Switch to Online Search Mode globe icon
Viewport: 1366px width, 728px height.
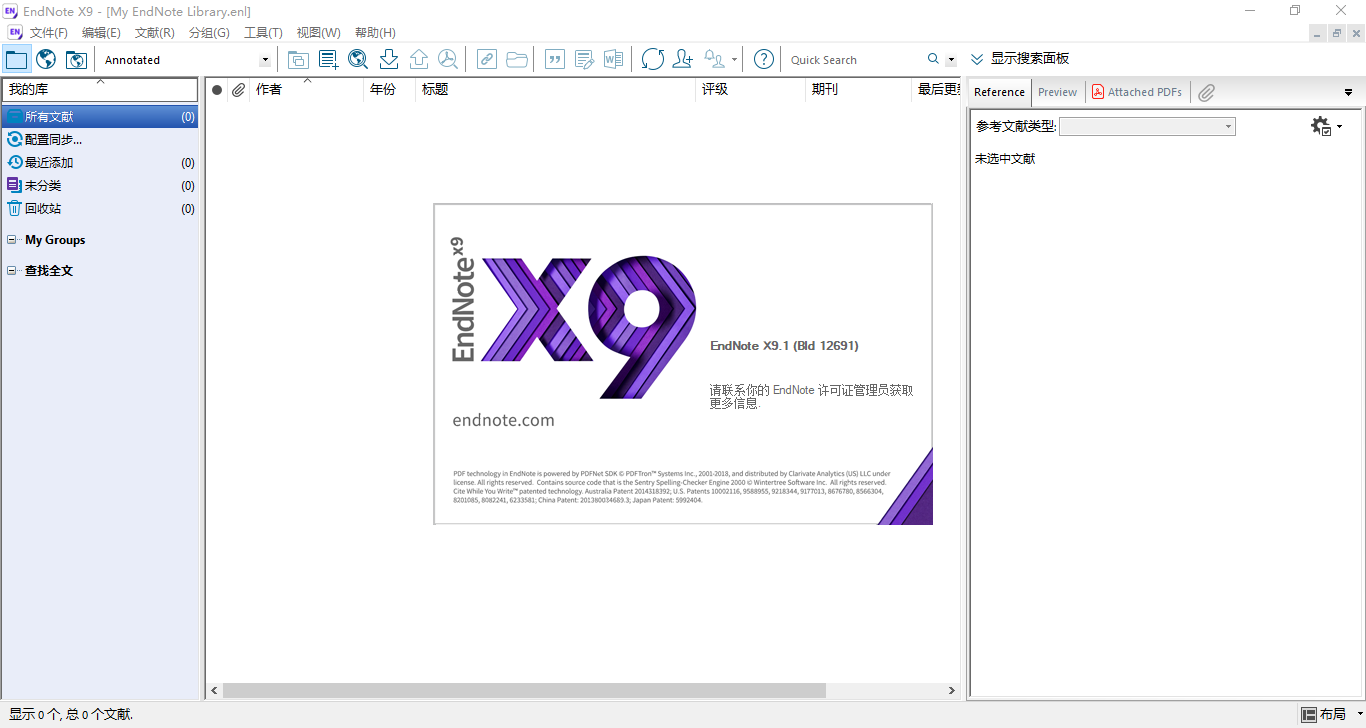tap(45, 59)
